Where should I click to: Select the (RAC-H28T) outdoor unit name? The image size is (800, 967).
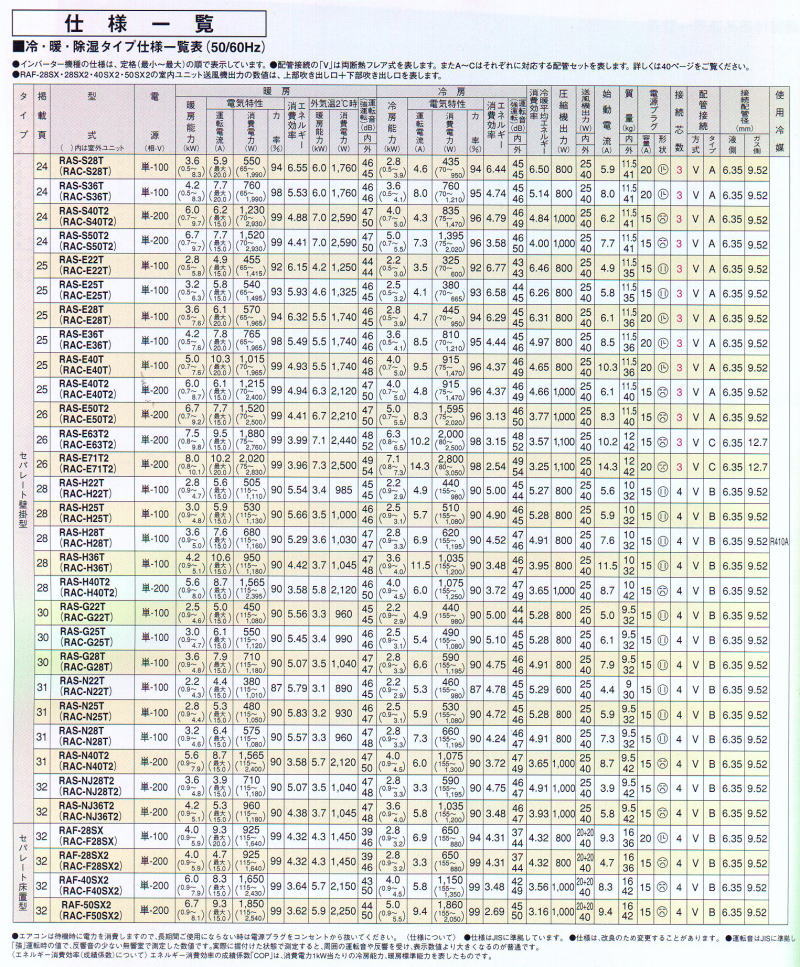coord(85,544)
